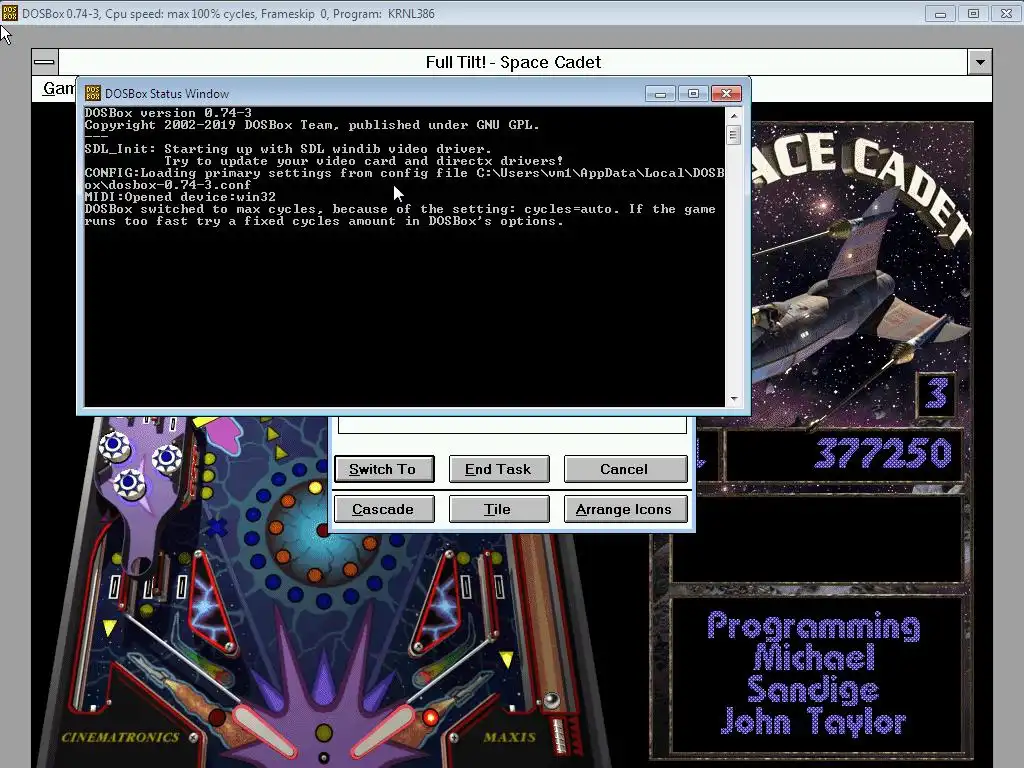Click Status Window scrollbar down arrow
The width and height of the screenshot is (1024, 768).
[x=734, y=398]
